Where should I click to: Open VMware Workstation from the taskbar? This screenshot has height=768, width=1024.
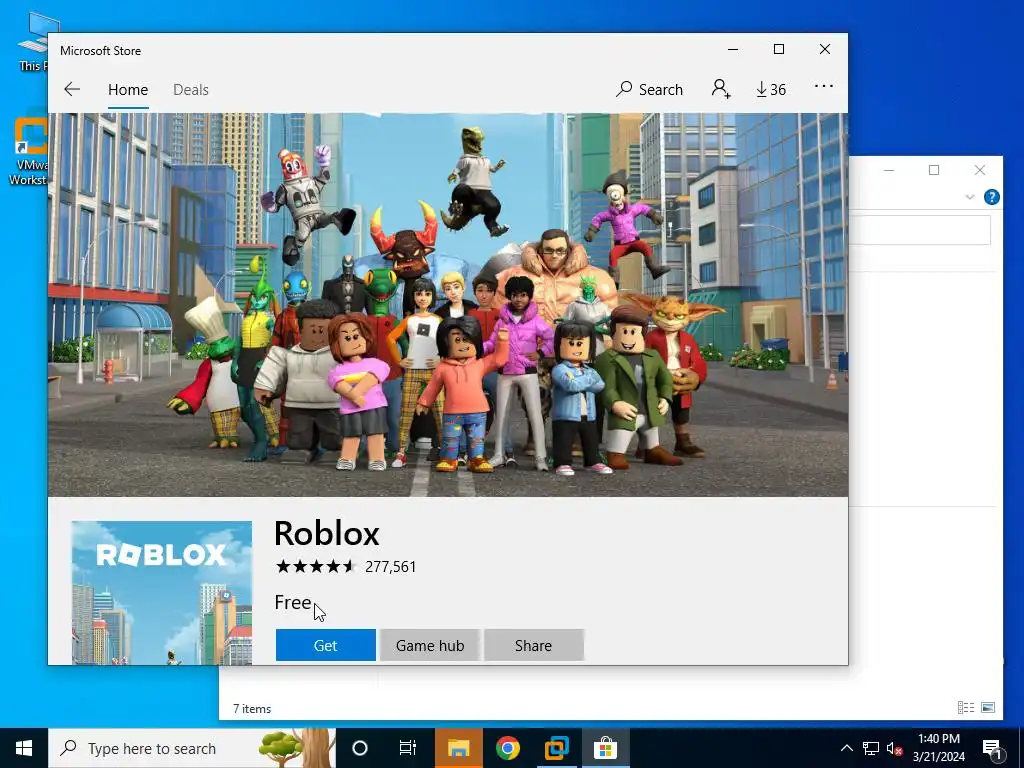pos(556,748)
